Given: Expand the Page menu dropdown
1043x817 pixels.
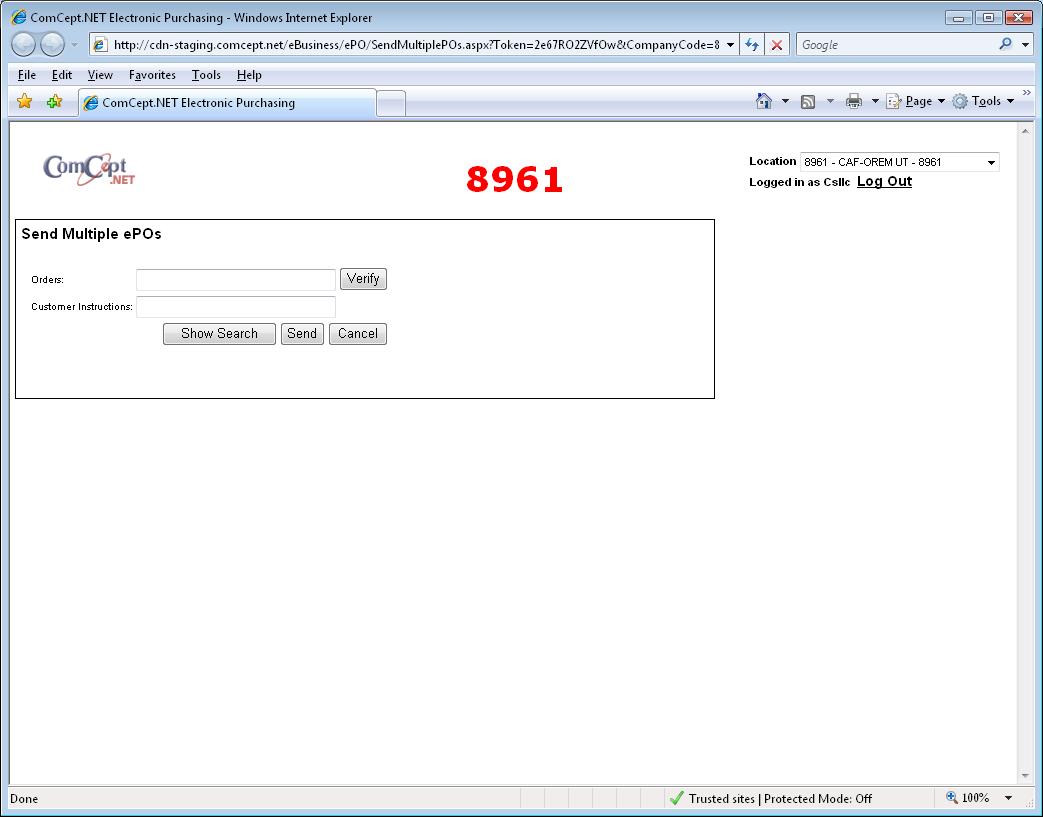Looking at the screenshot, I should (941, 101).
